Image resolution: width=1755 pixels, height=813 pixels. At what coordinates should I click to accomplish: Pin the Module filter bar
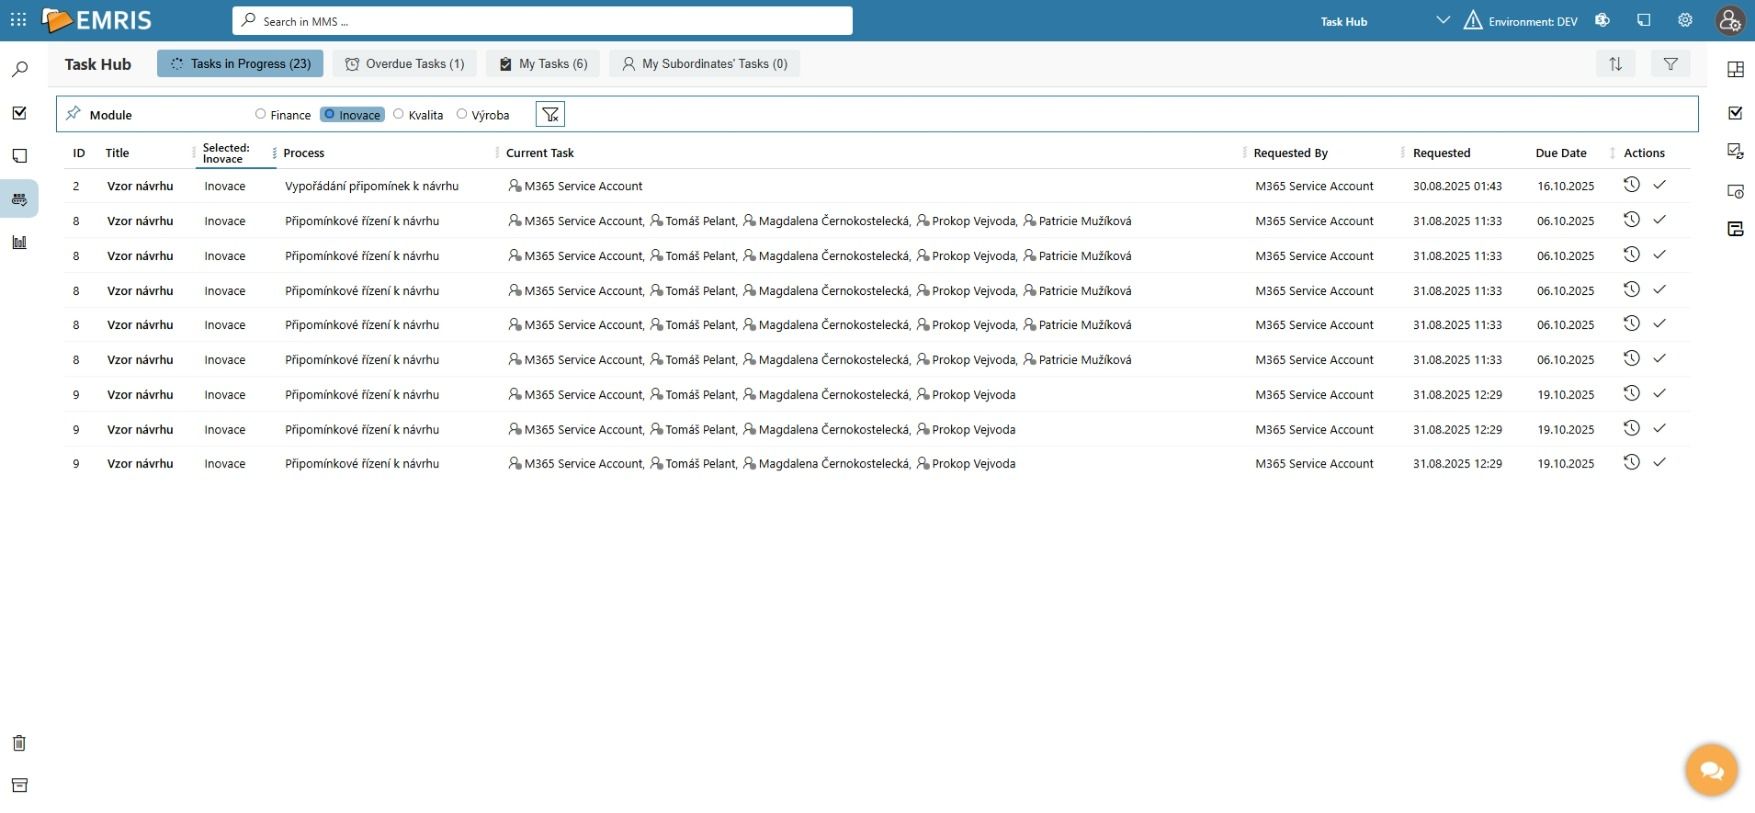tap(73, 114)
